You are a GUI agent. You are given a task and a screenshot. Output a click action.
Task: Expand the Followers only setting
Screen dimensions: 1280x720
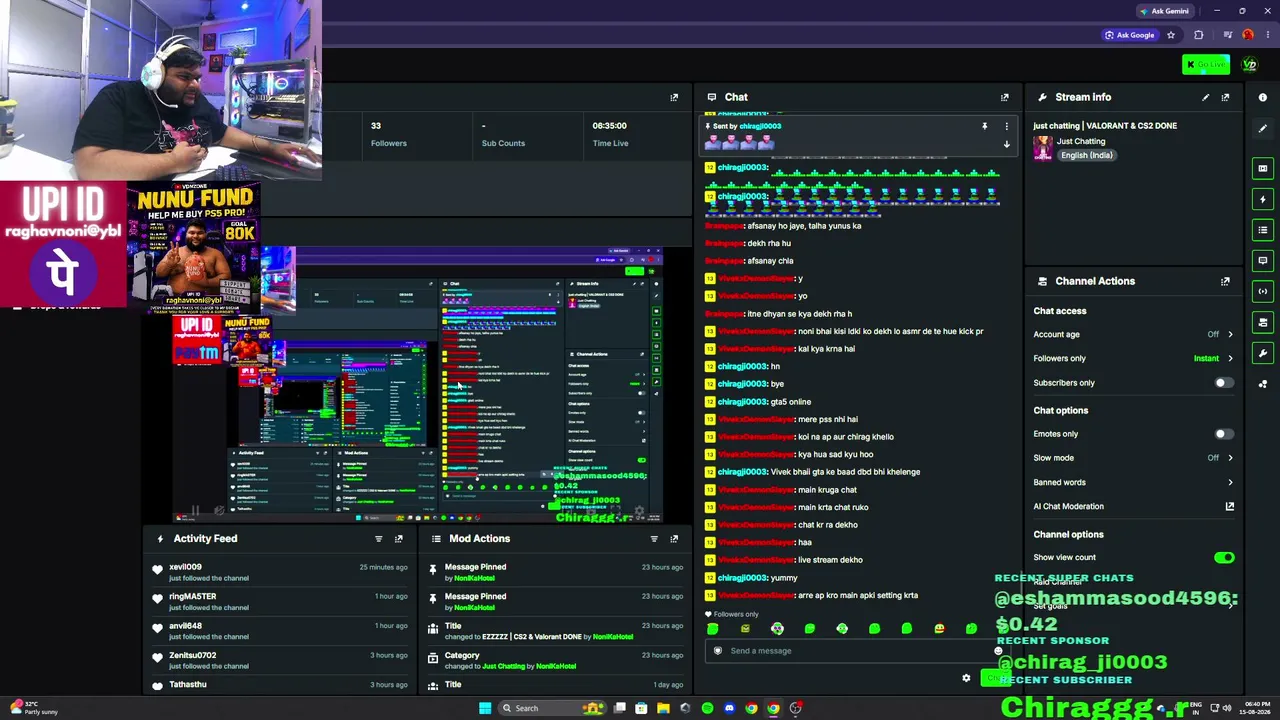pyautogui.click(x=1230, y=358)
